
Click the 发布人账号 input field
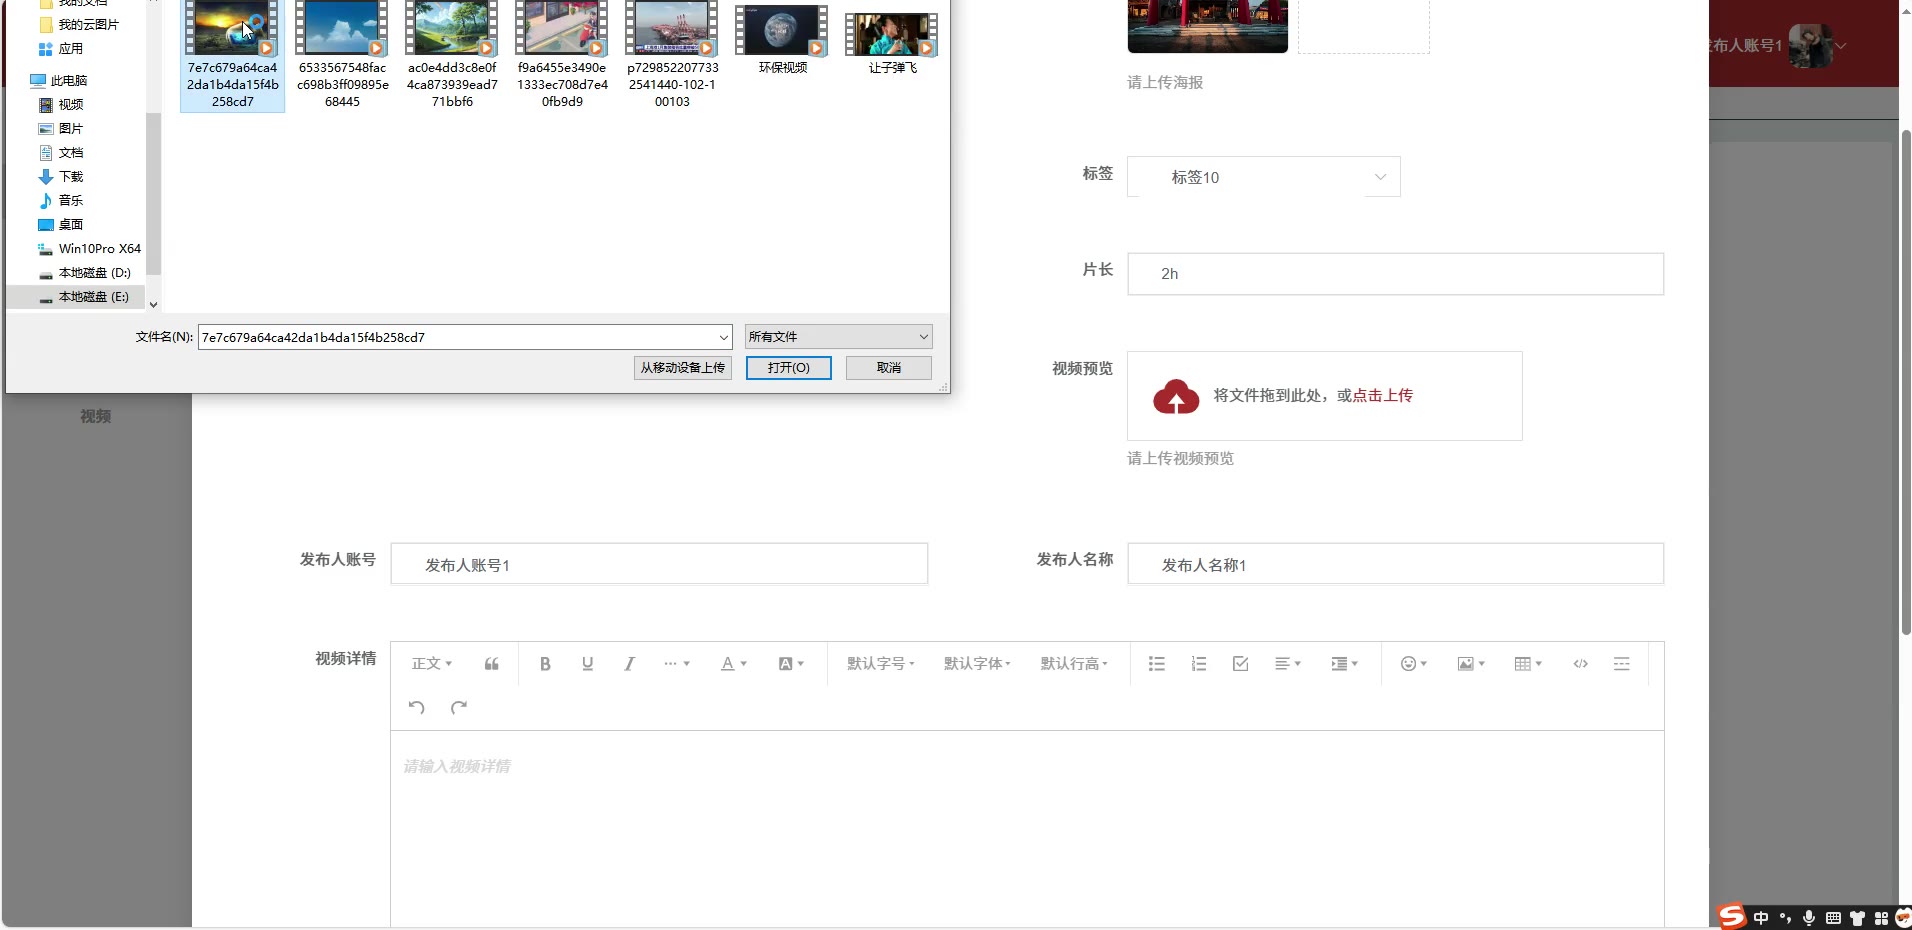(x=659, y=564)
